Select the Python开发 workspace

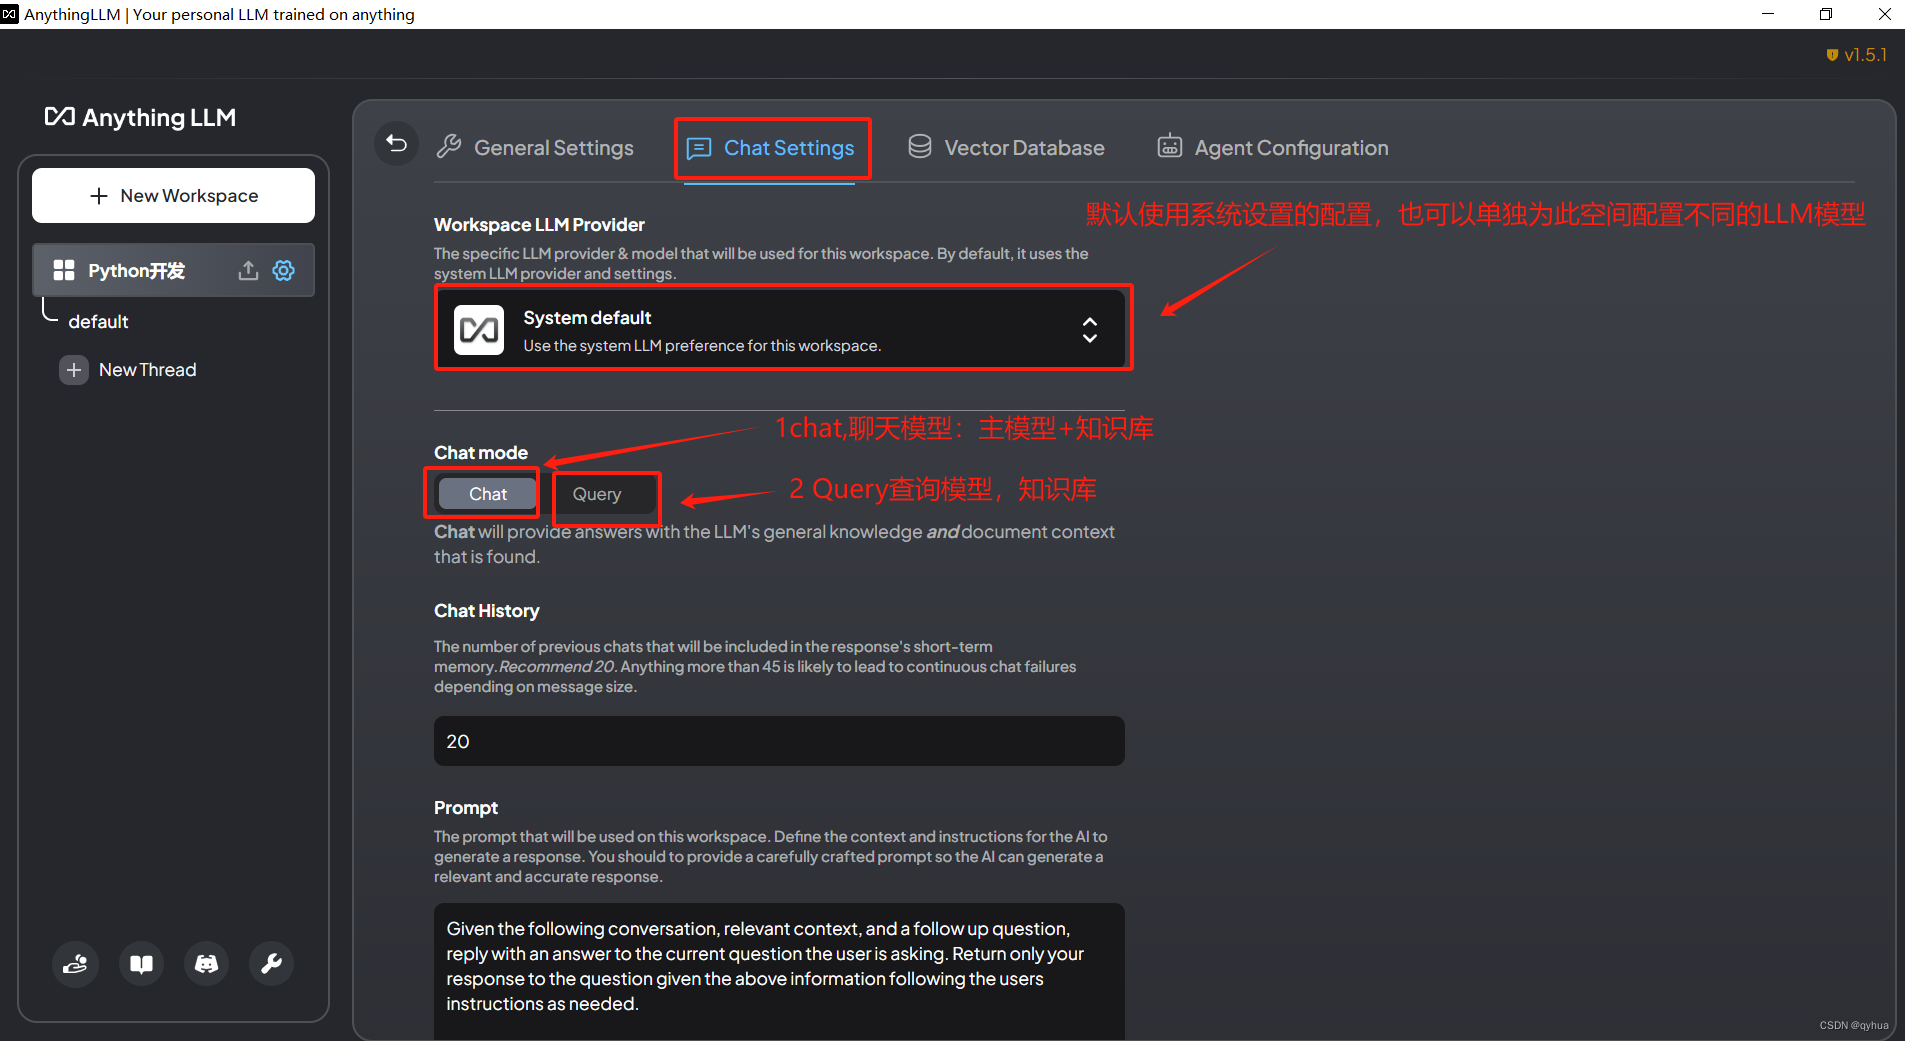coord(173,270)
